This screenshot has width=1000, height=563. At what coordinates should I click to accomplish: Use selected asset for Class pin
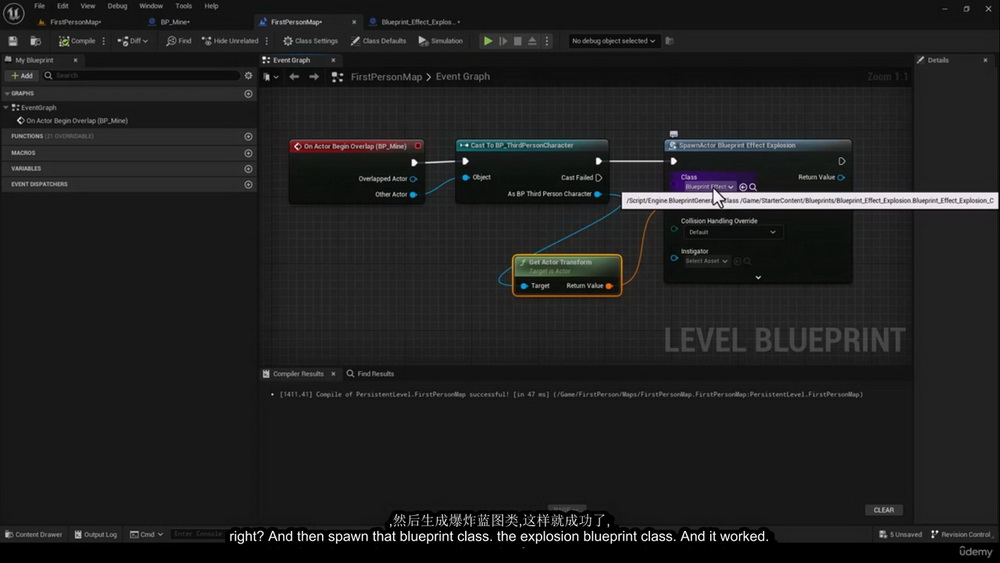[743, 187]
